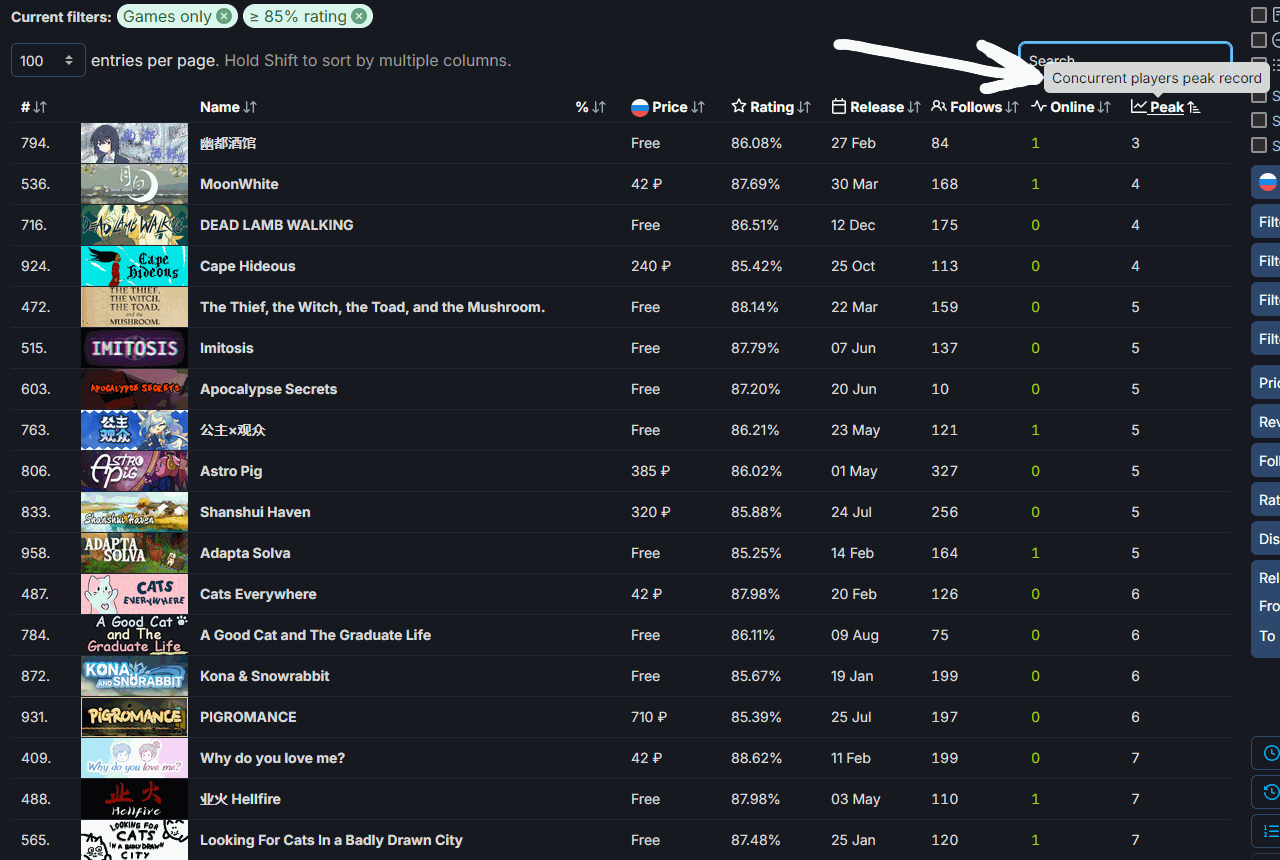Open the MoonWhite game thumbnail
This screenshot has height=860, width=1280.
point(134,184)
